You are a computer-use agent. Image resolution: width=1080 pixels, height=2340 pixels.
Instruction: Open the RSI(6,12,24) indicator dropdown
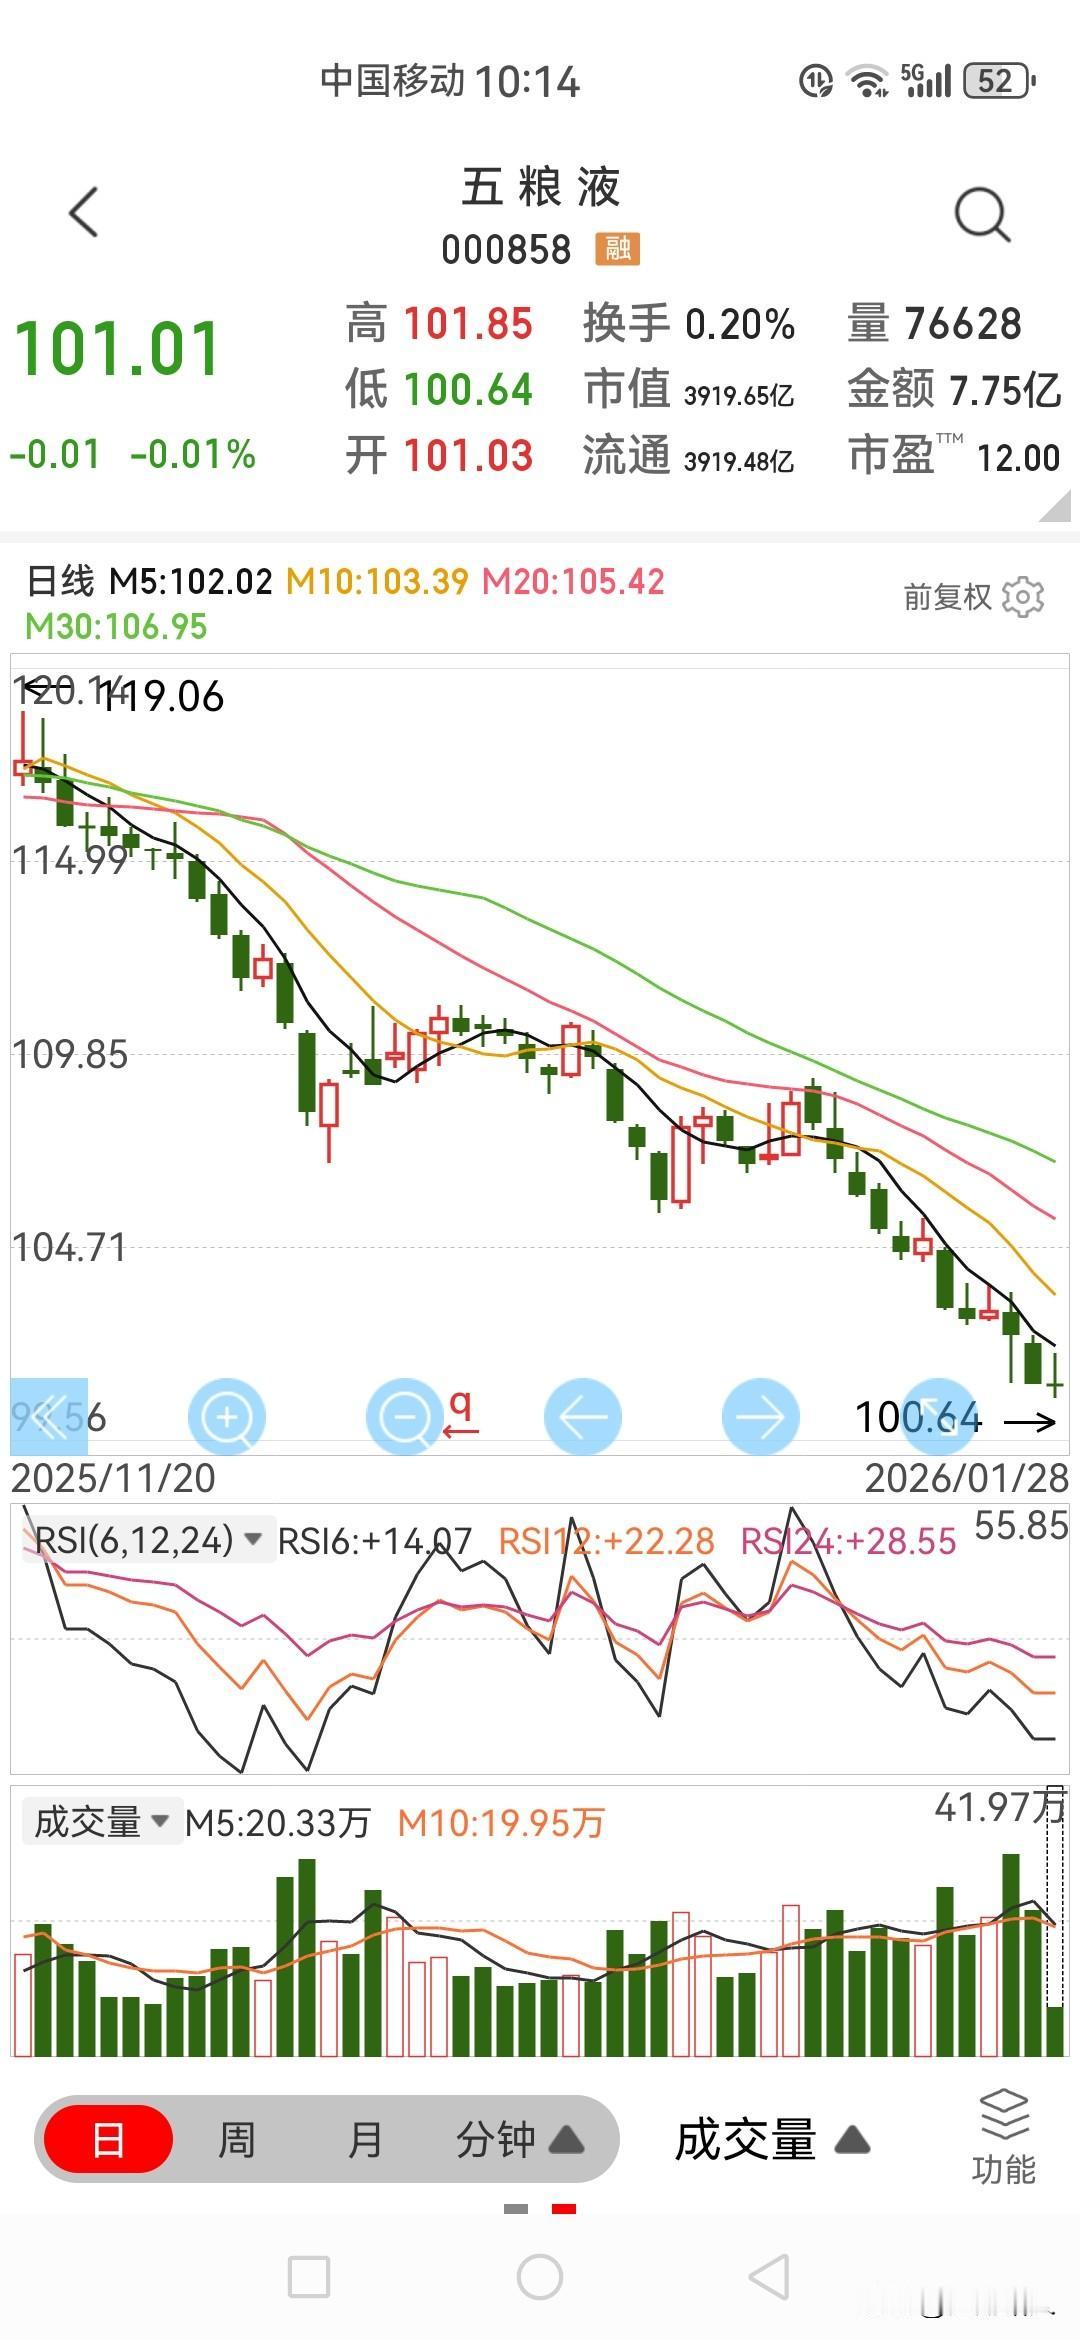pyautogui.click(x=148, y=1541)
